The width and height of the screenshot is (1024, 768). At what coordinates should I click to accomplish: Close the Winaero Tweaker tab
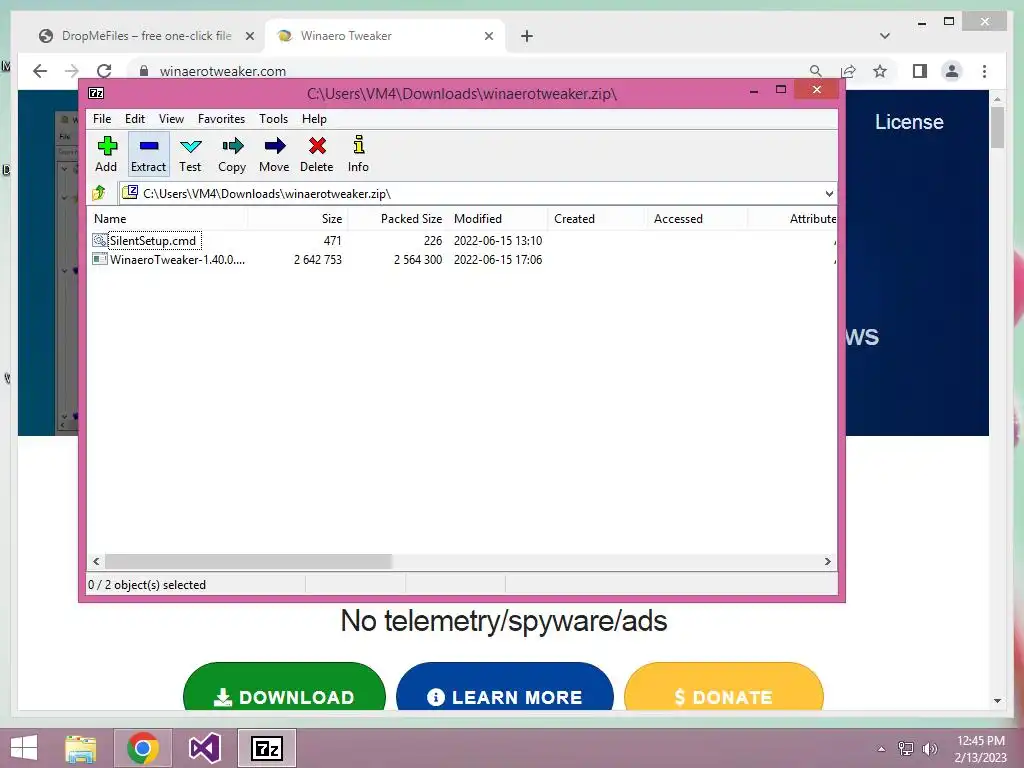point(488,36)
